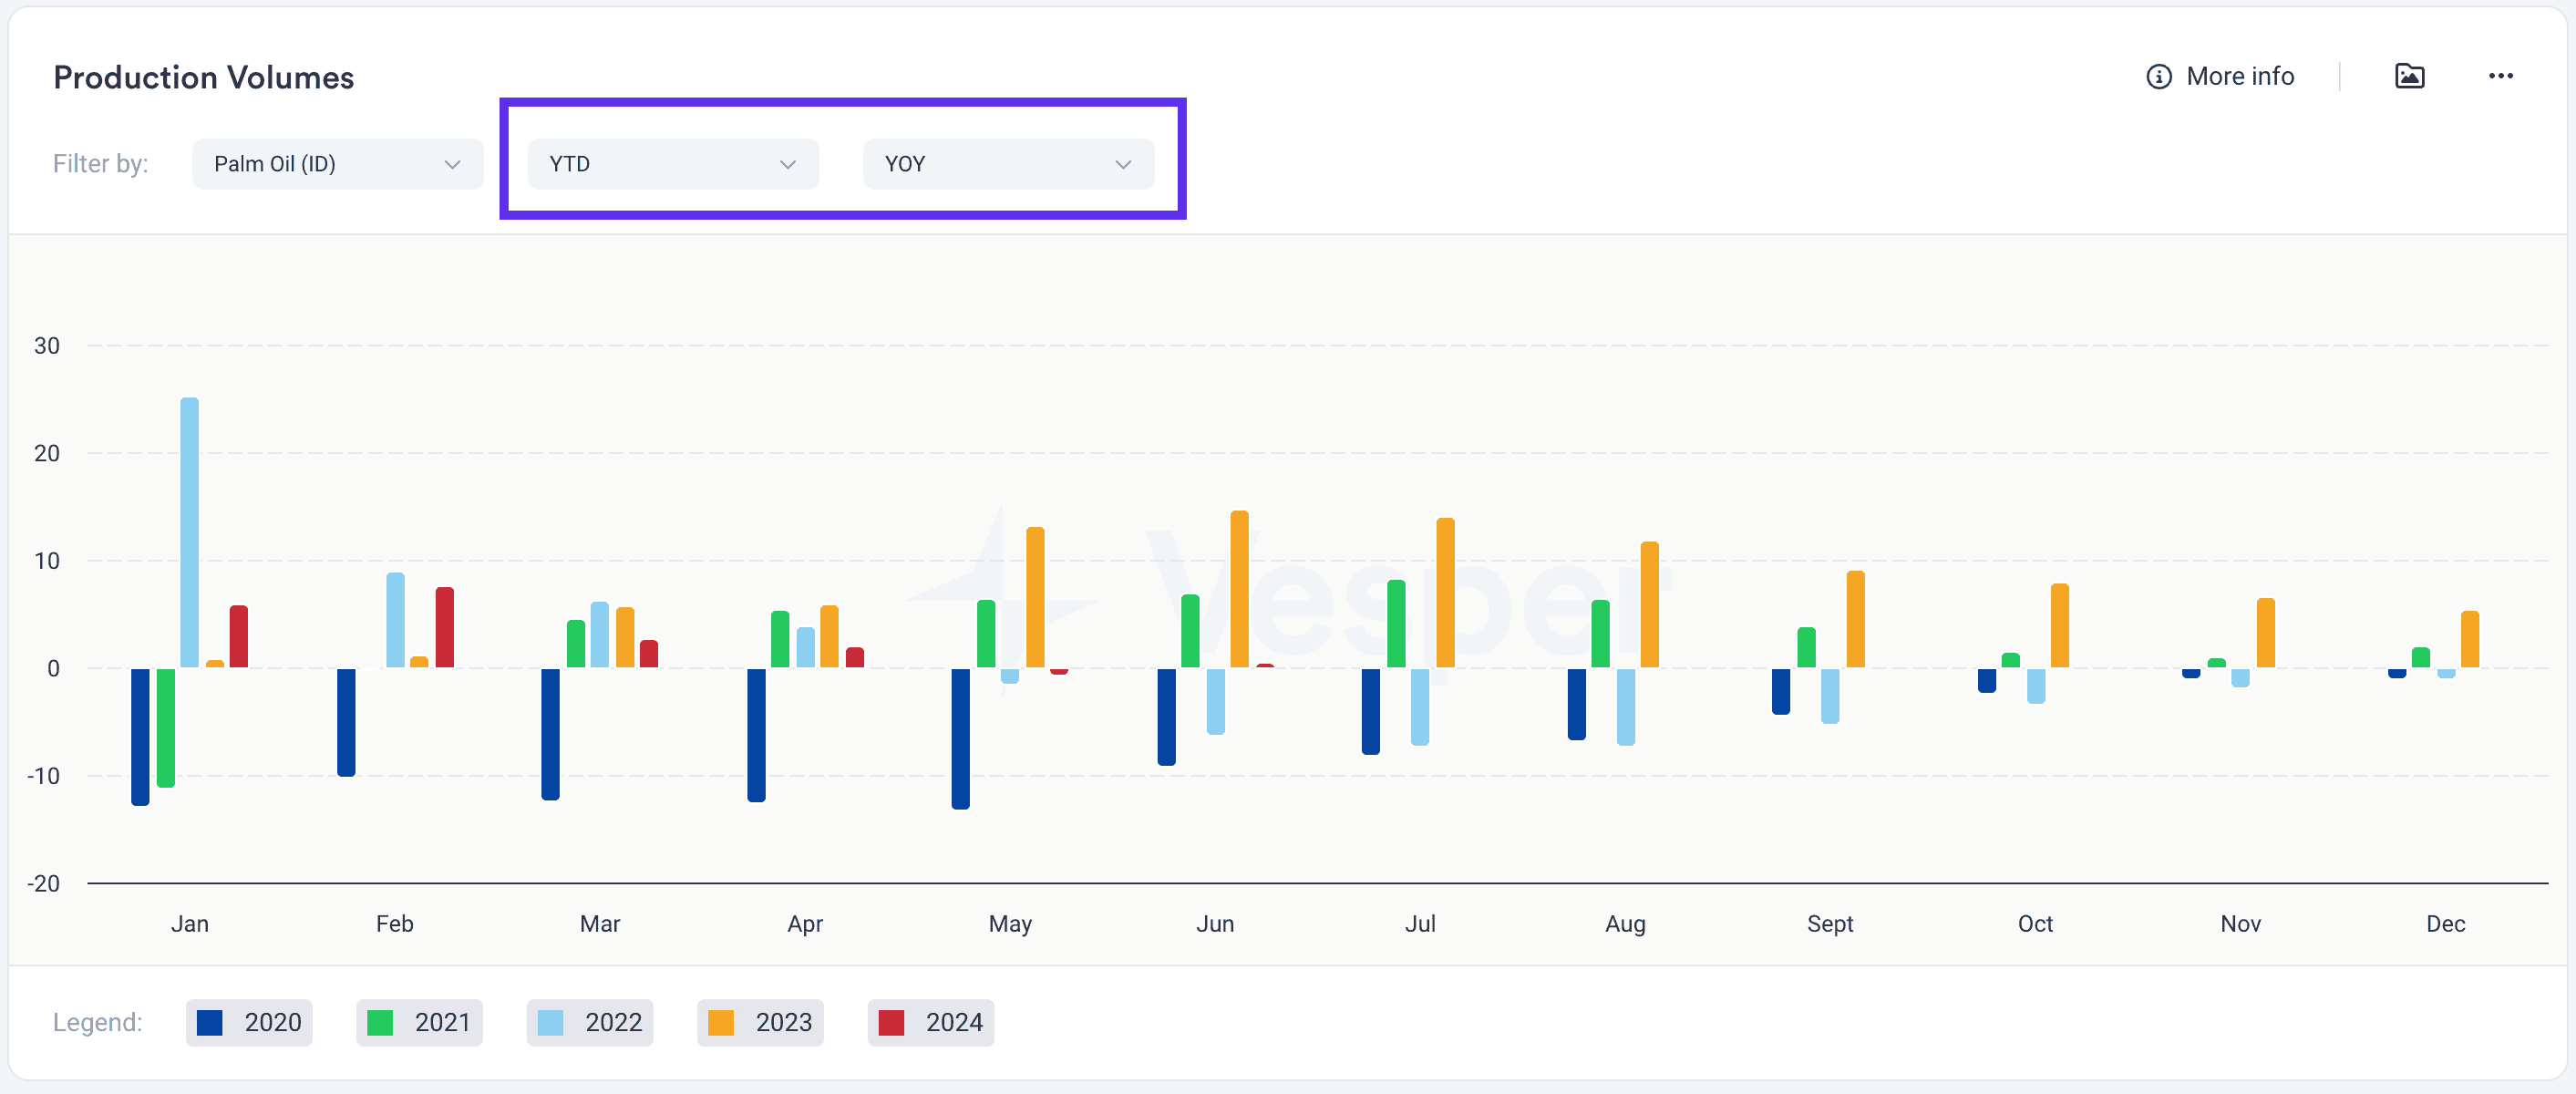
Task: Click the More info circle icon
Action: pyautogui.click(x=2158, y=76)
